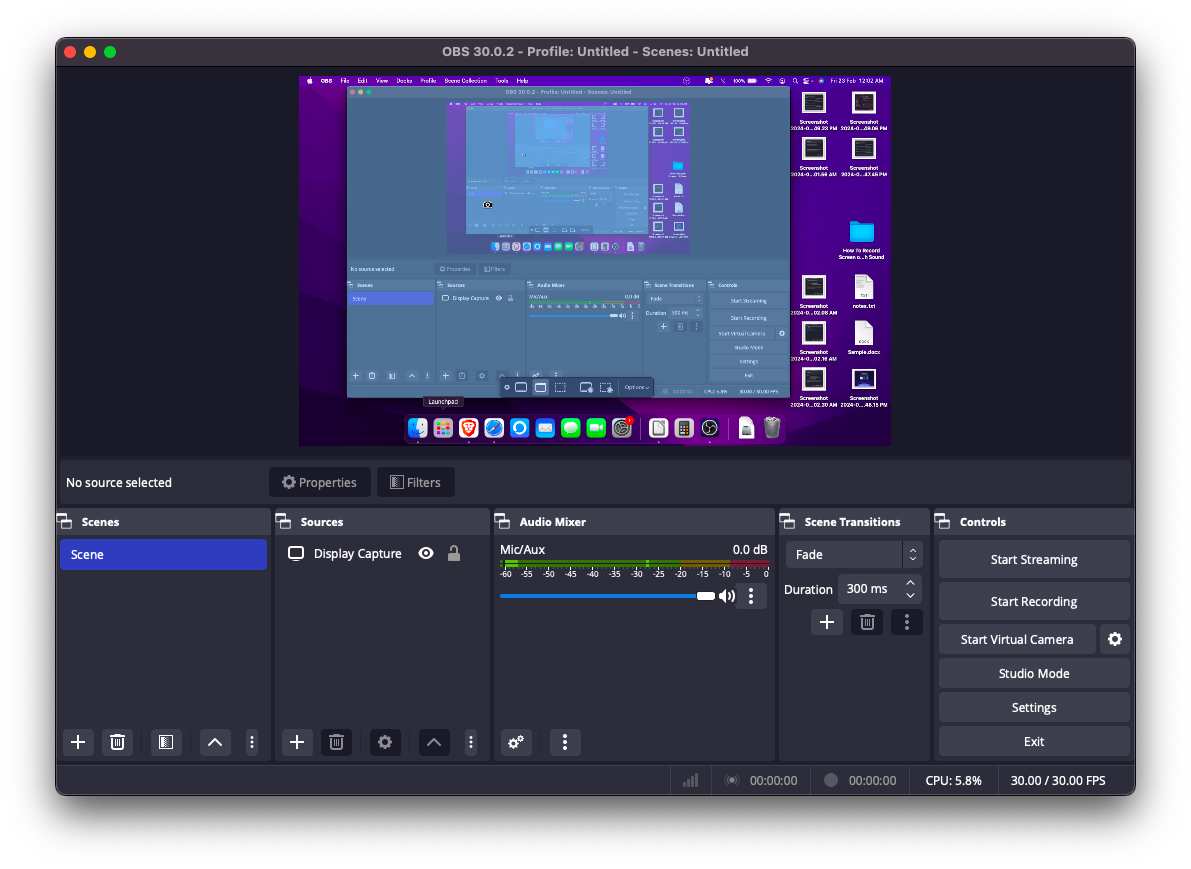The height and width of the screenshot is (869, 1191).
Task: Adjust the Mic/Aux volume slider
Action: pos(608,596)
